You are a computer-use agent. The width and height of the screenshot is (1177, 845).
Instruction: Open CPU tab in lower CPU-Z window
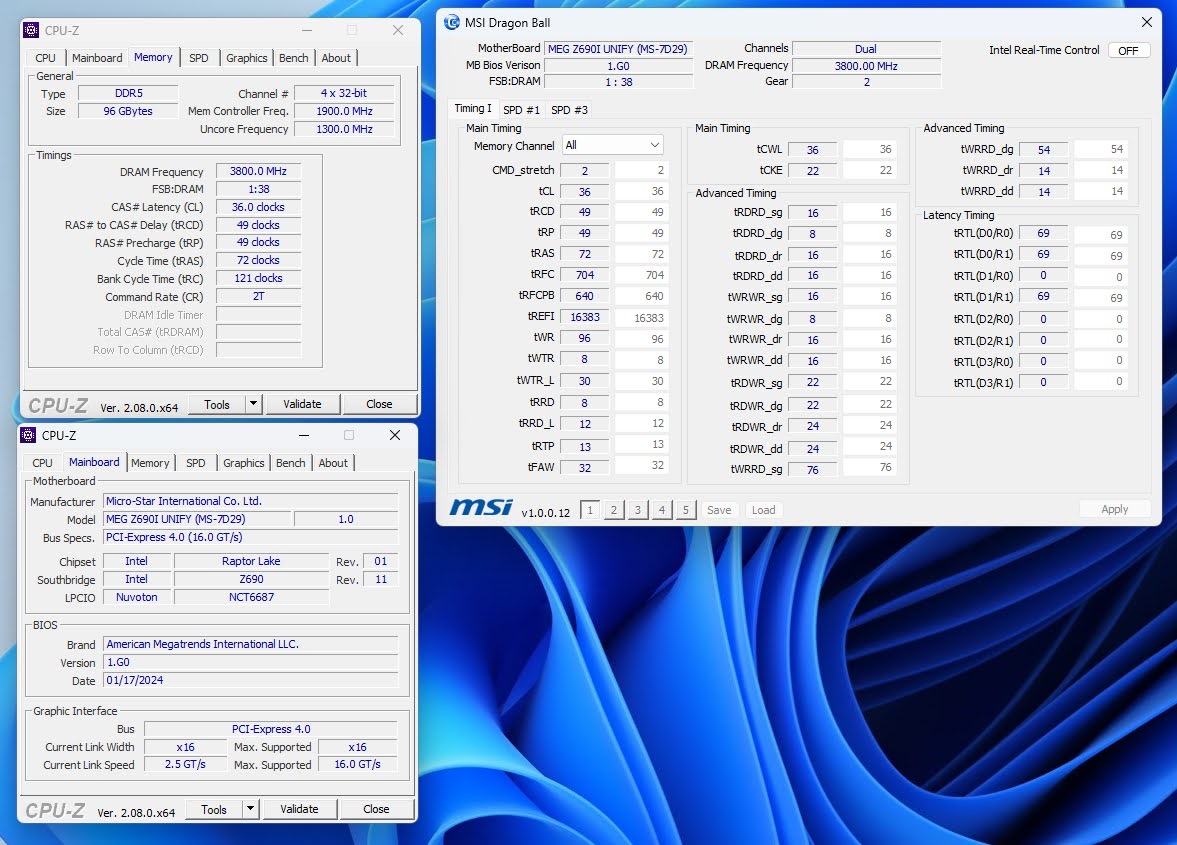click(42, 463)
